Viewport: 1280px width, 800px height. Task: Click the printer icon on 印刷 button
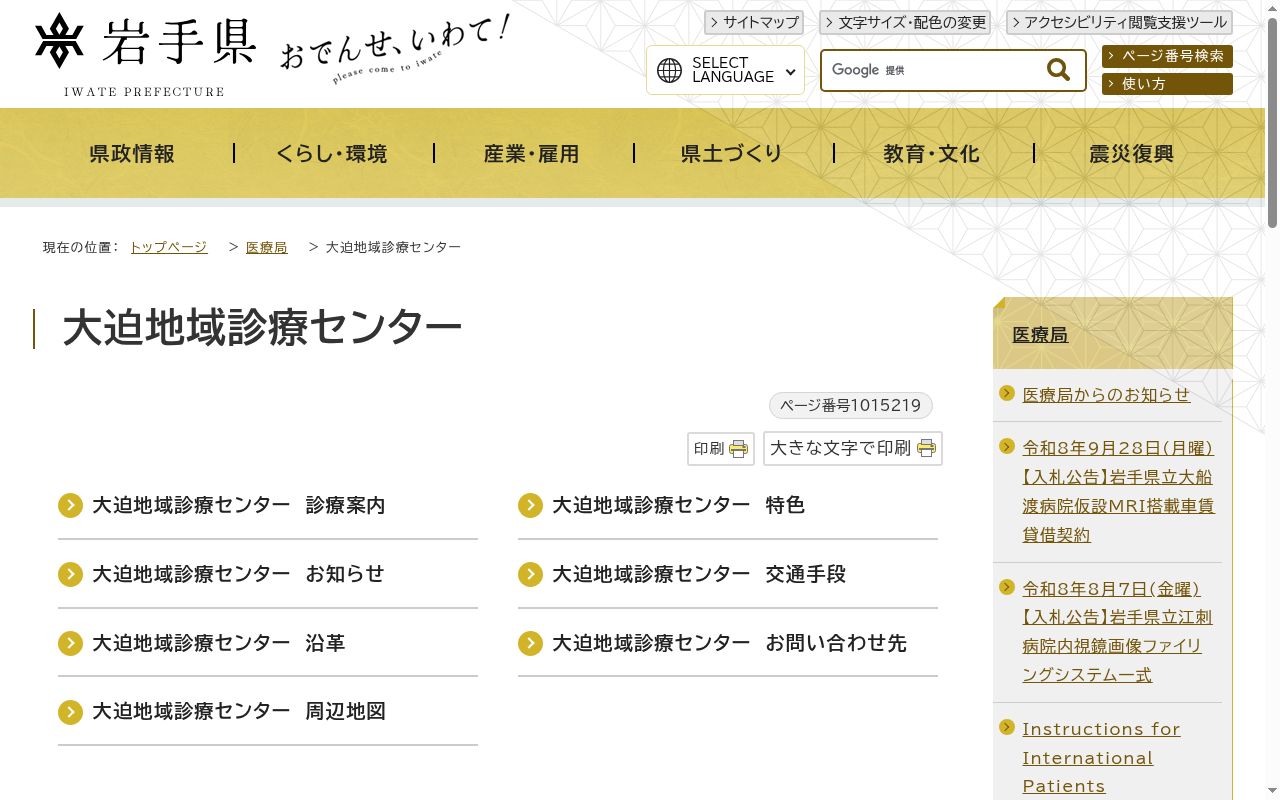point(738,449)
